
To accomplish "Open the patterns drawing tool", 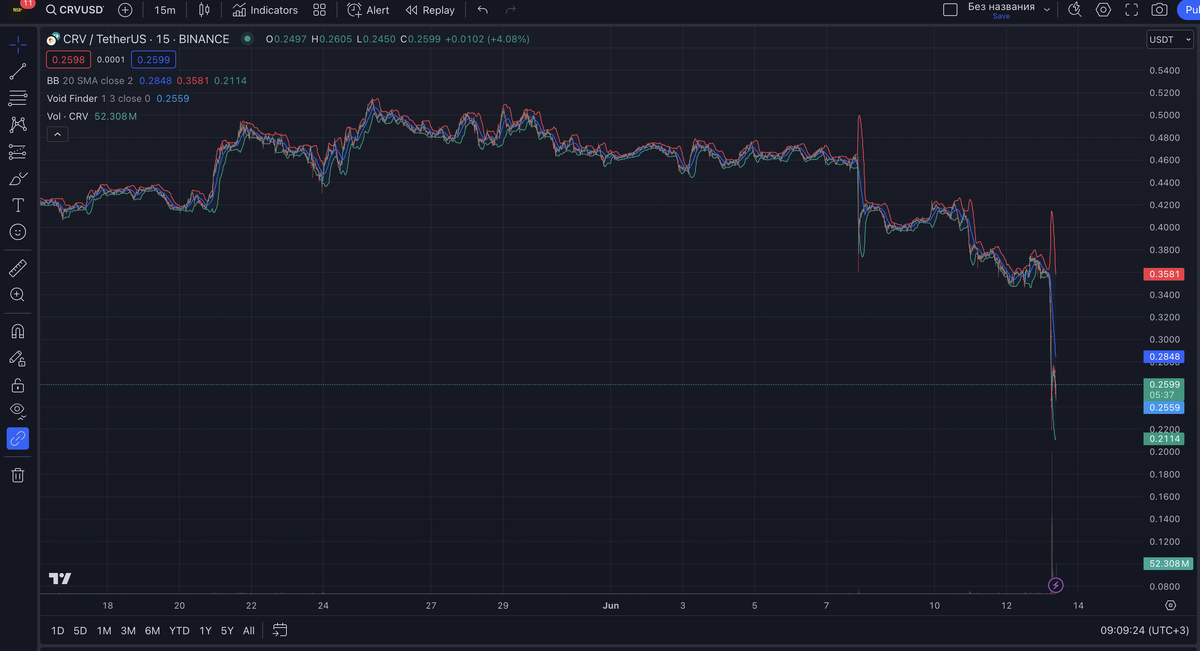I will (x=17, y=125).
